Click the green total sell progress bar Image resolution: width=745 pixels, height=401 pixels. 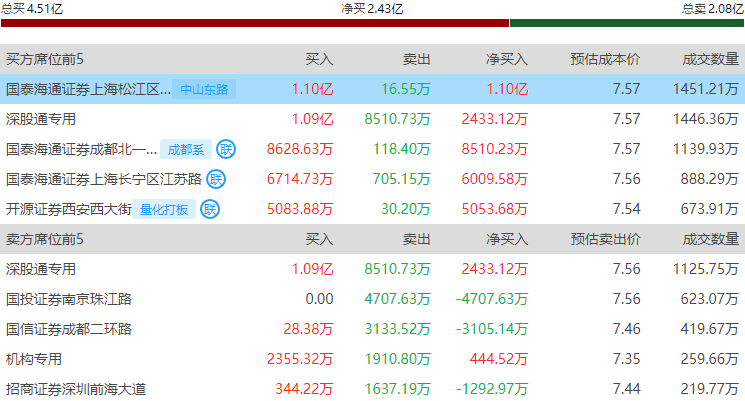pos(627,23)
